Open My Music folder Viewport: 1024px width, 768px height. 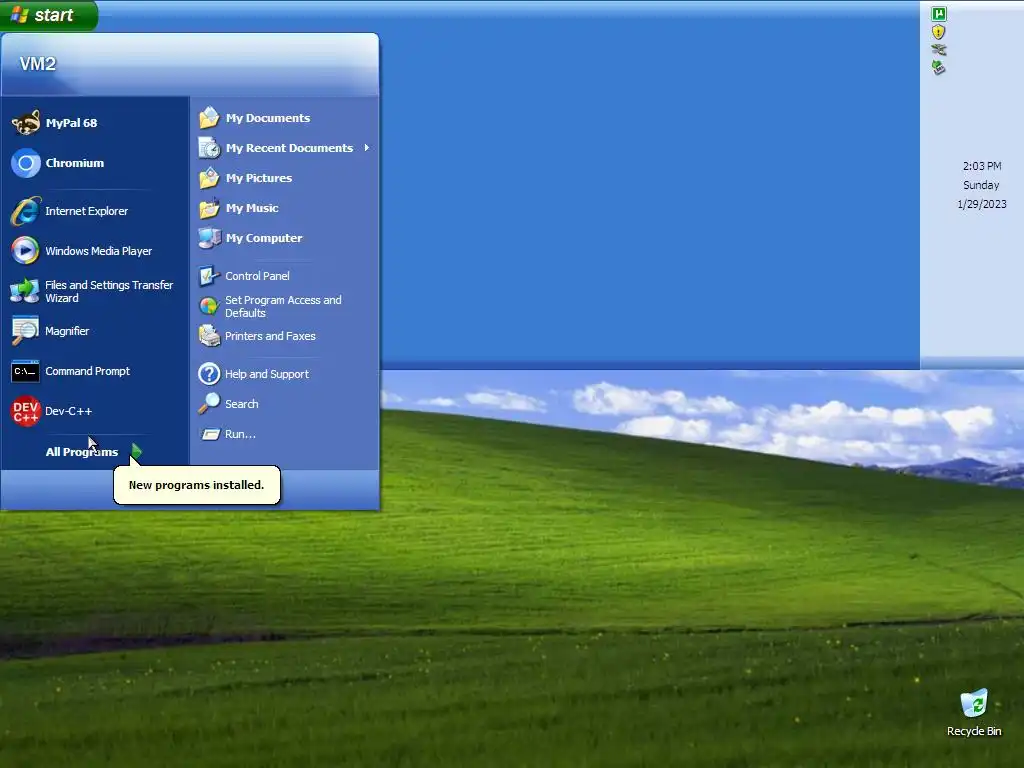click(285, 208)
